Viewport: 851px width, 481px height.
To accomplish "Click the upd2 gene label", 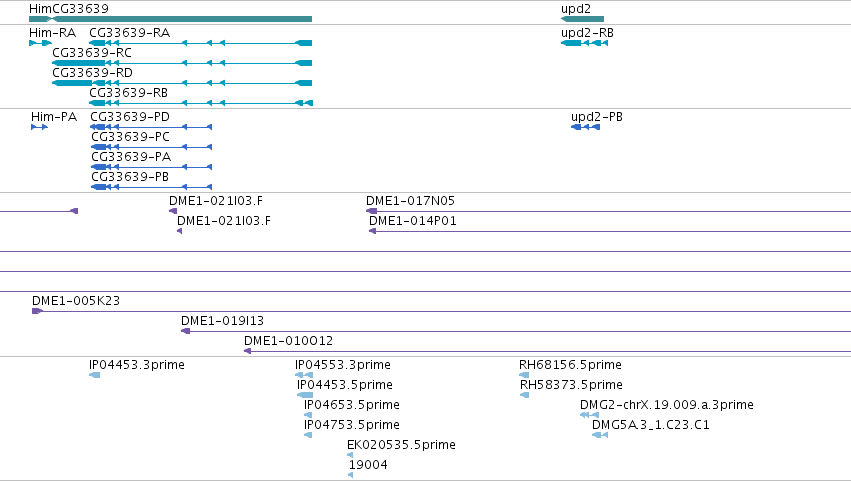I will [x=576, y=9].
